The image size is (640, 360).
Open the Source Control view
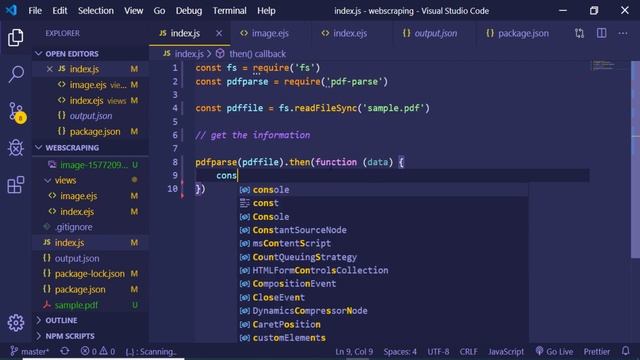tap(16, 112)
